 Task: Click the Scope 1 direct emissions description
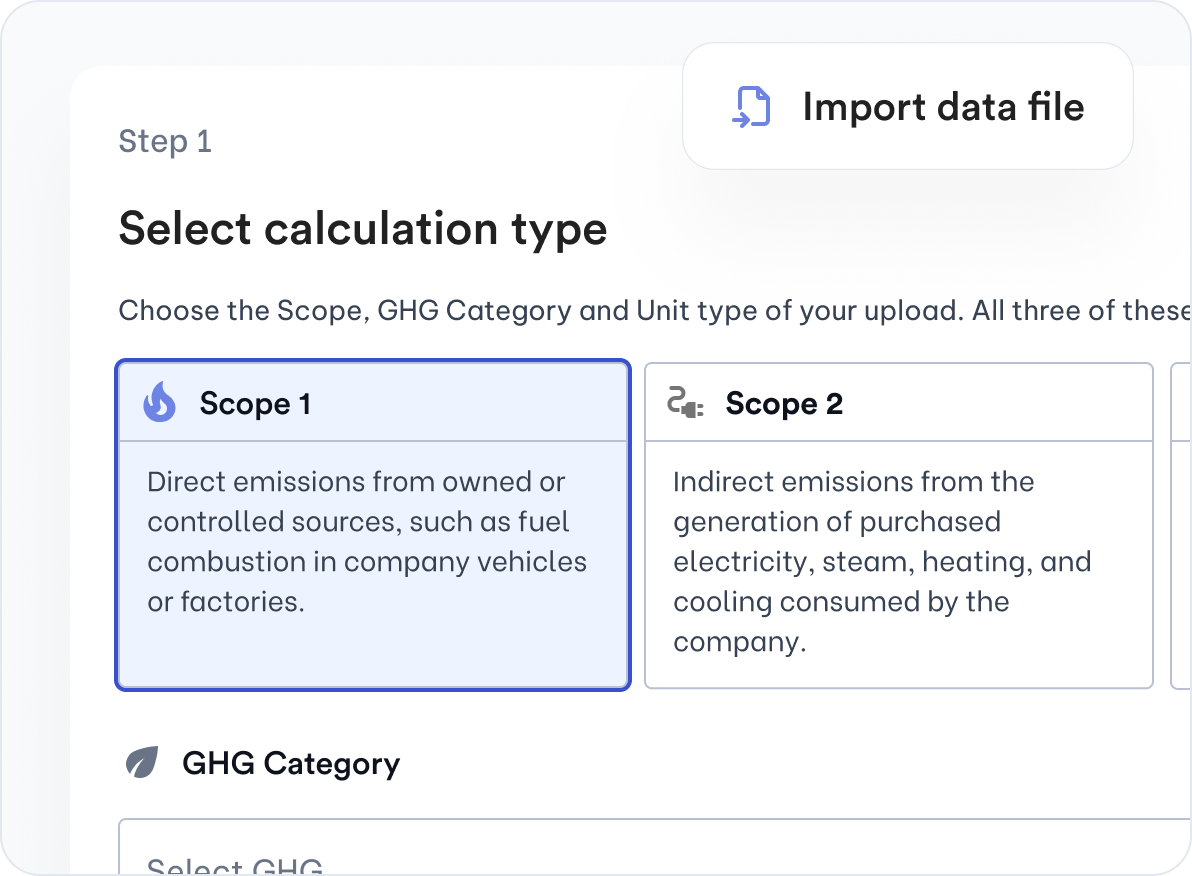tap(367, 541)
